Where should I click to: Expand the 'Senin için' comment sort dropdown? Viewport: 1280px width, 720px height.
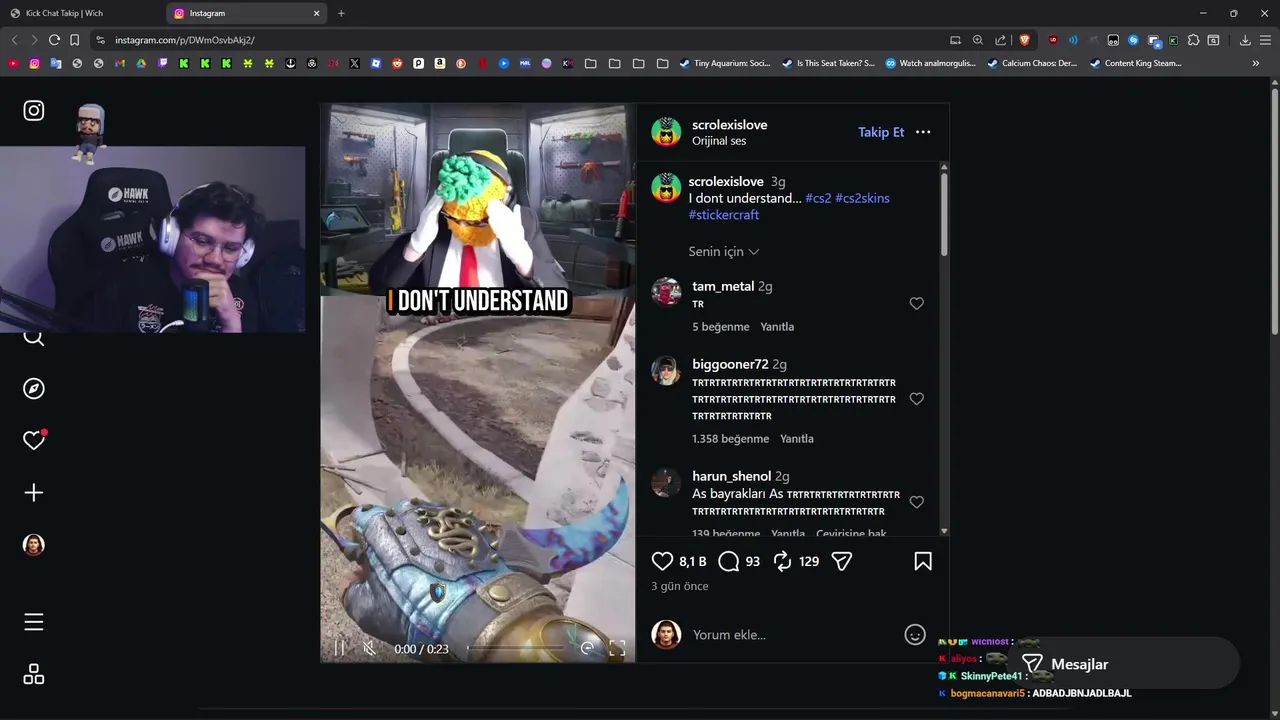click(x=724, y=251)
